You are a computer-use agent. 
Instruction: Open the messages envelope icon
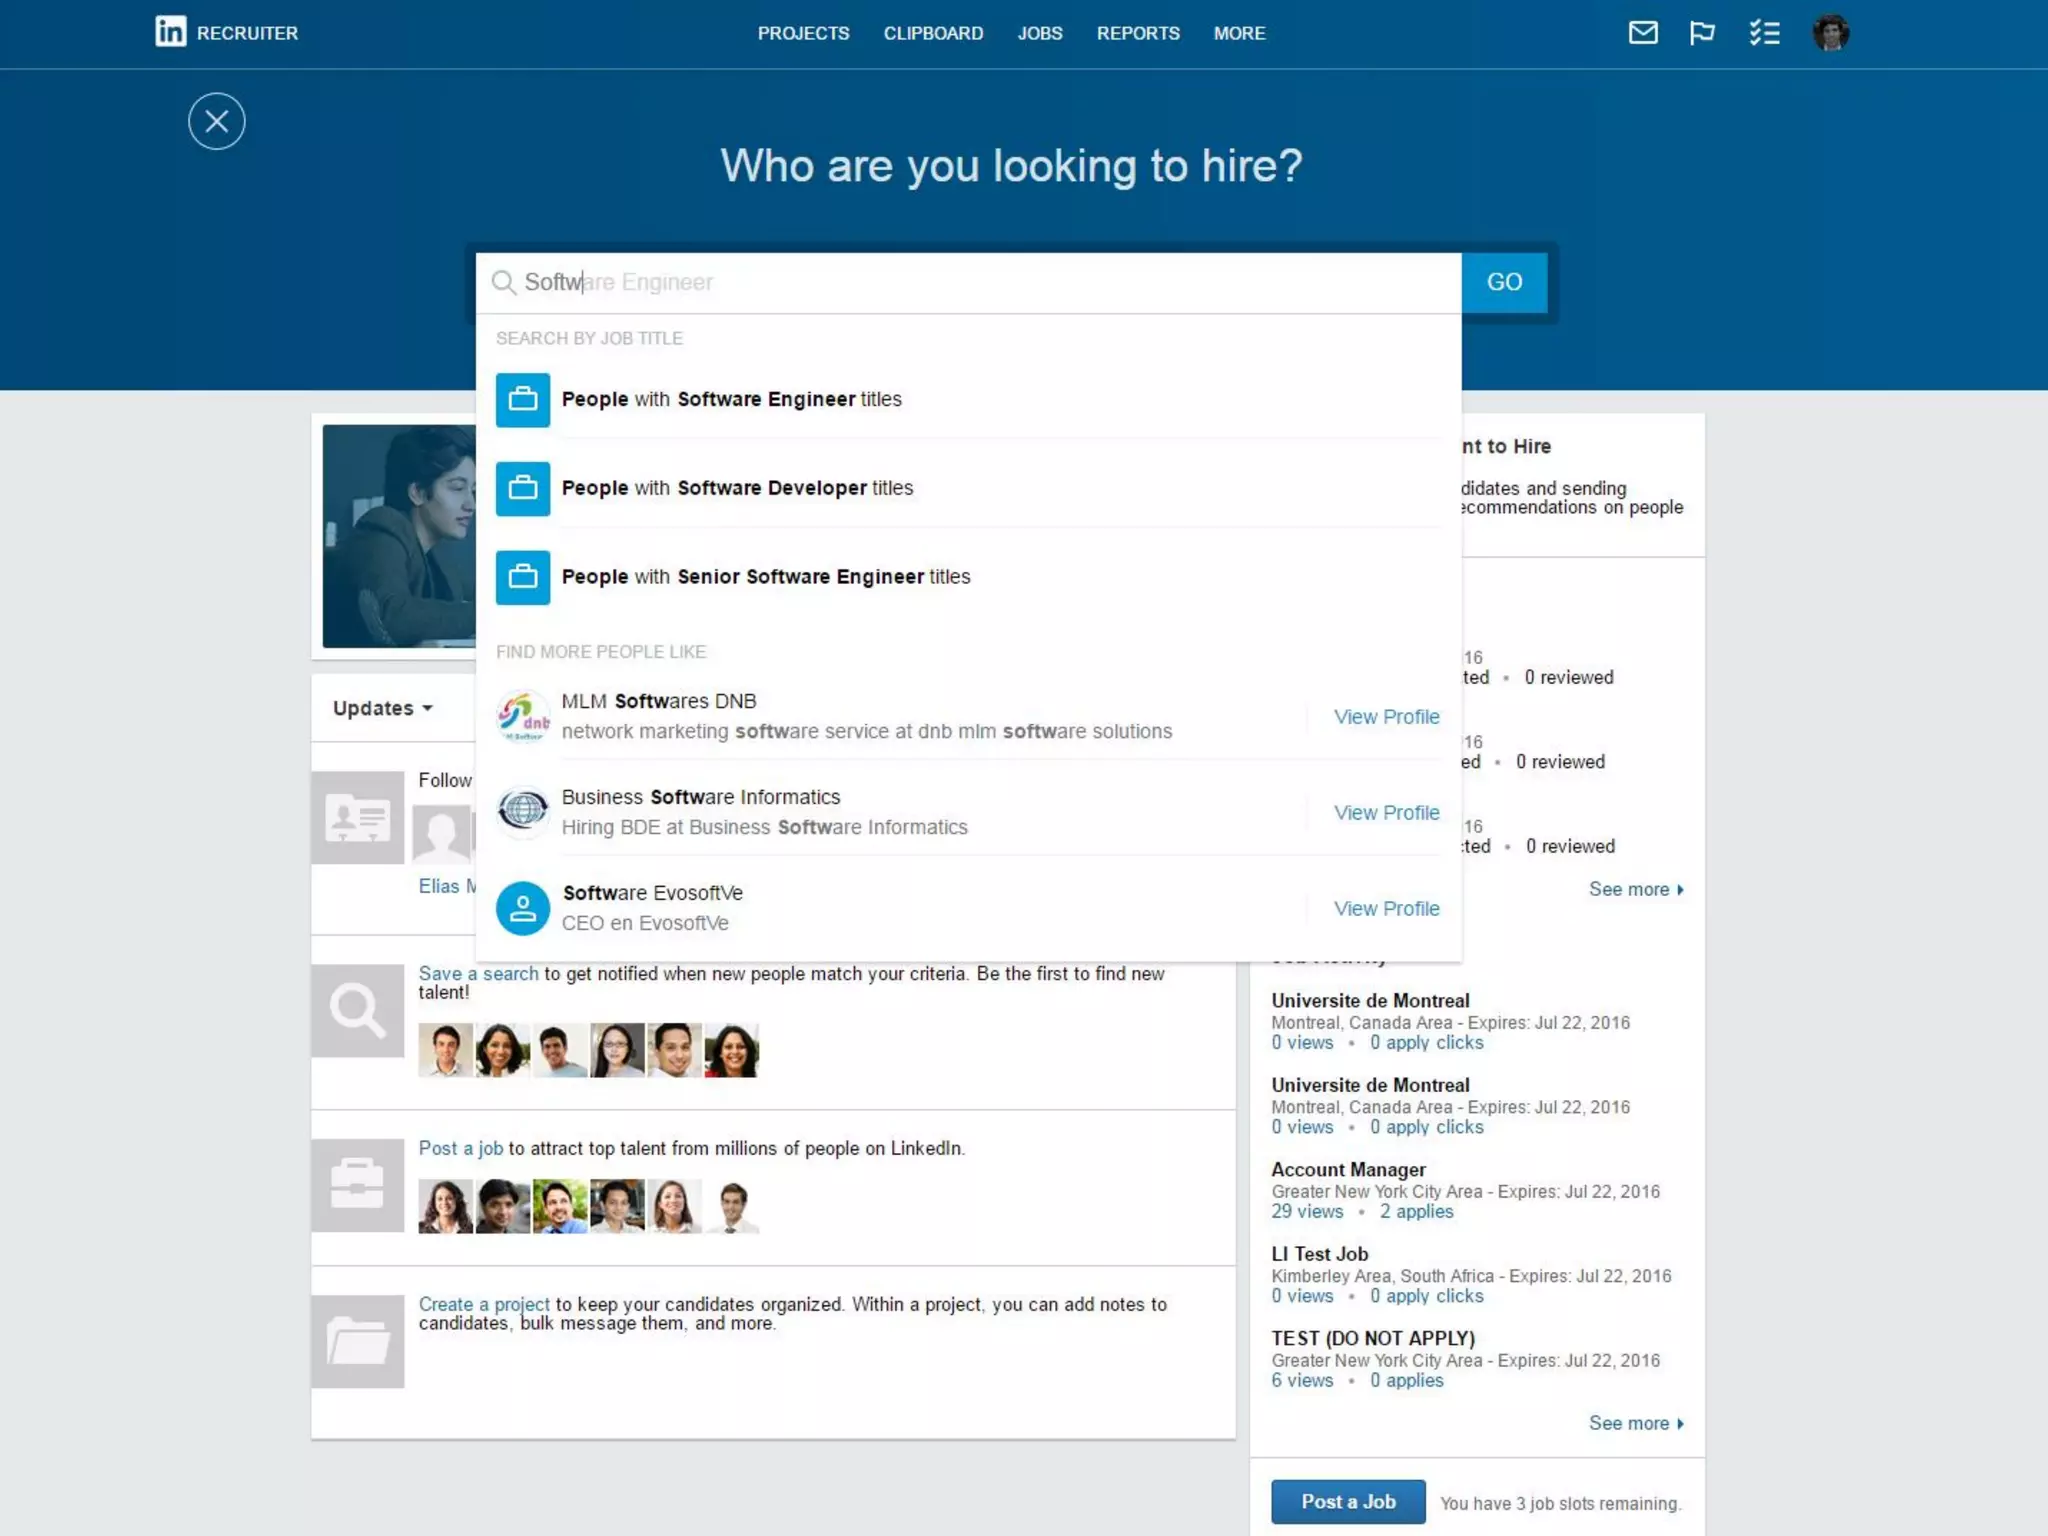tap(1643, 33)
